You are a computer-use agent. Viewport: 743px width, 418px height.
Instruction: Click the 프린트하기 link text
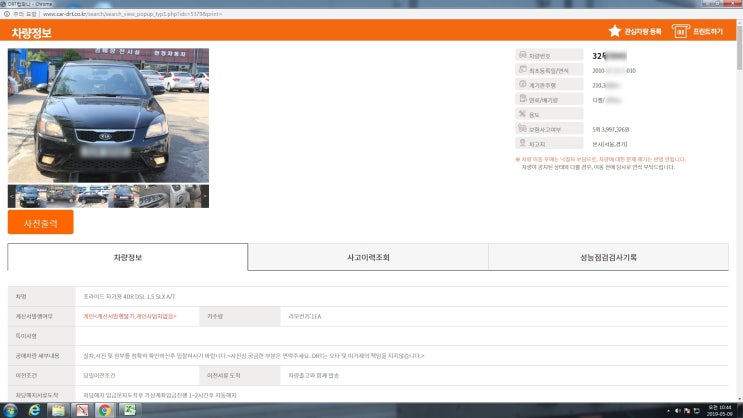708,31
